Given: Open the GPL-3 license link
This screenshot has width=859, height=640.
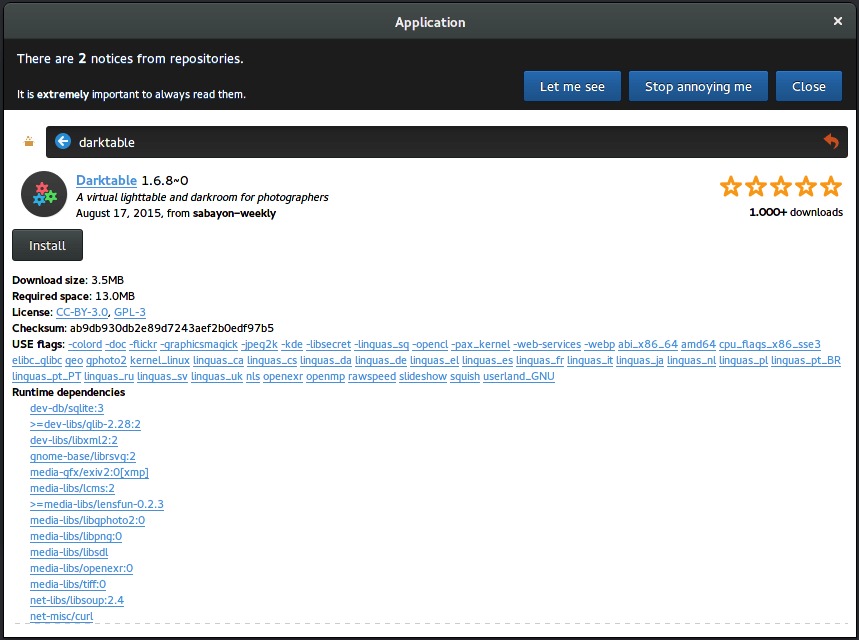Looking at the screenshot, I should [x=130, y=312].
